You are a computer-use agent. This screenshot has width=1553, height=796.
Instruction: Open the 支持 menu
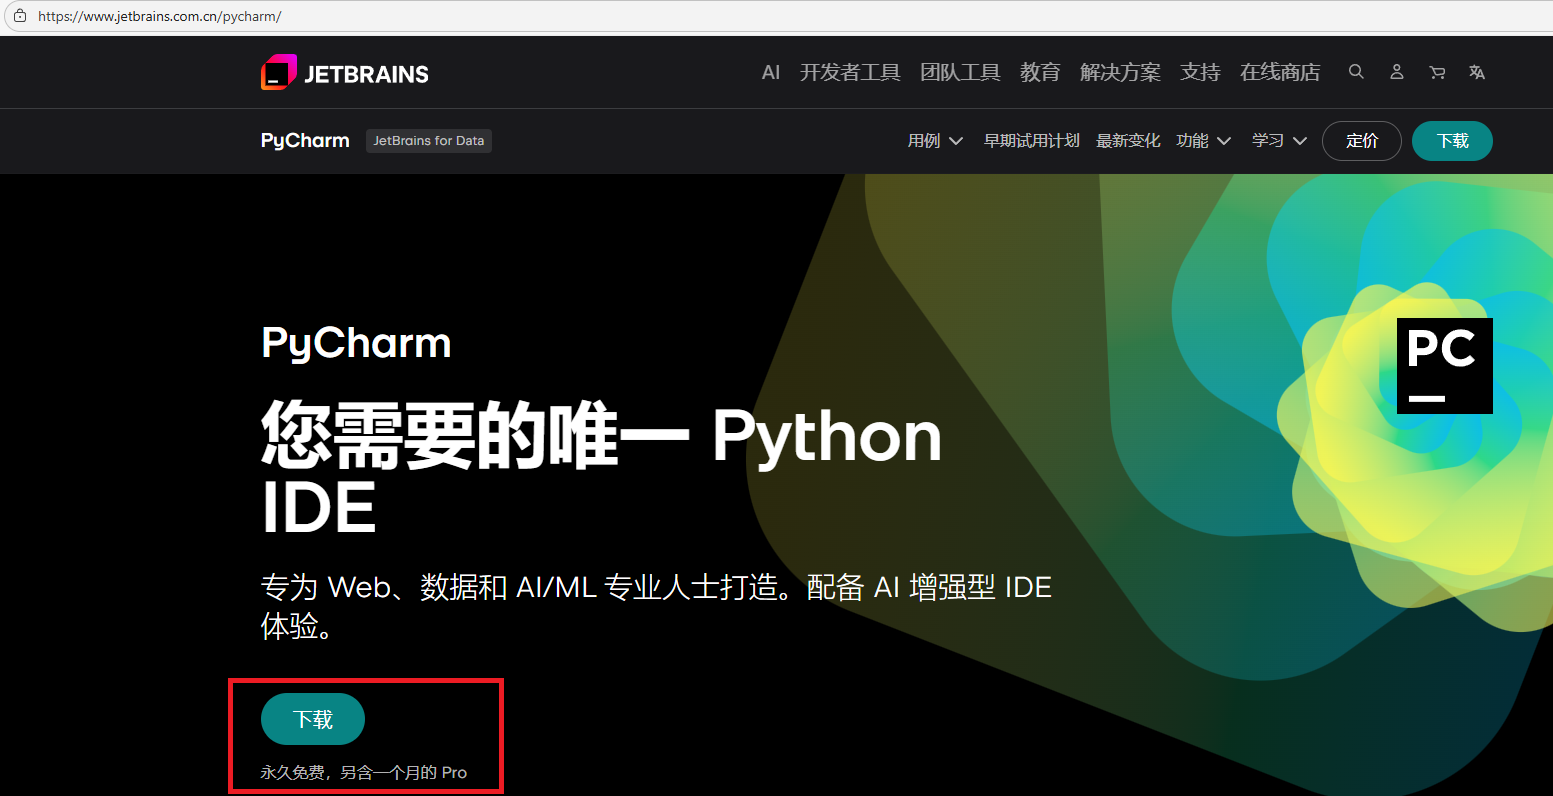[1200, 72]
